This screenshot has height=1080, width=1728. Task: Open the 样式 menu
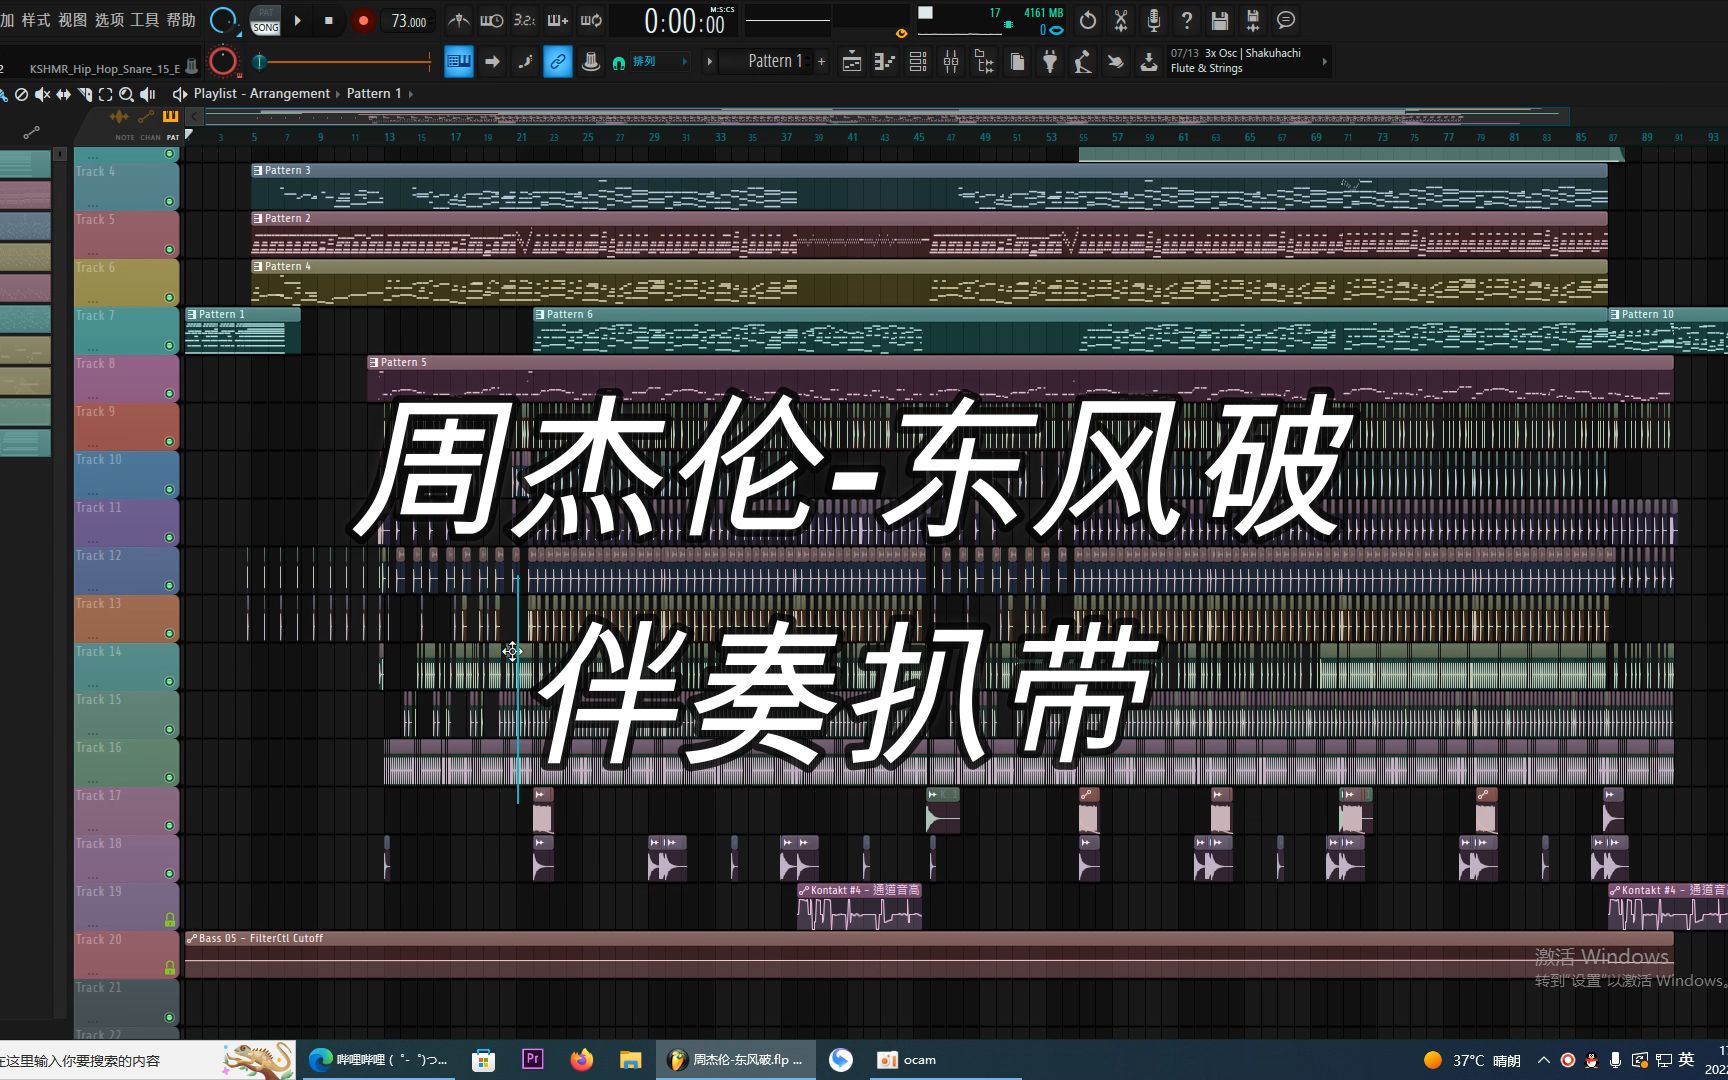(x=36, y=20)
